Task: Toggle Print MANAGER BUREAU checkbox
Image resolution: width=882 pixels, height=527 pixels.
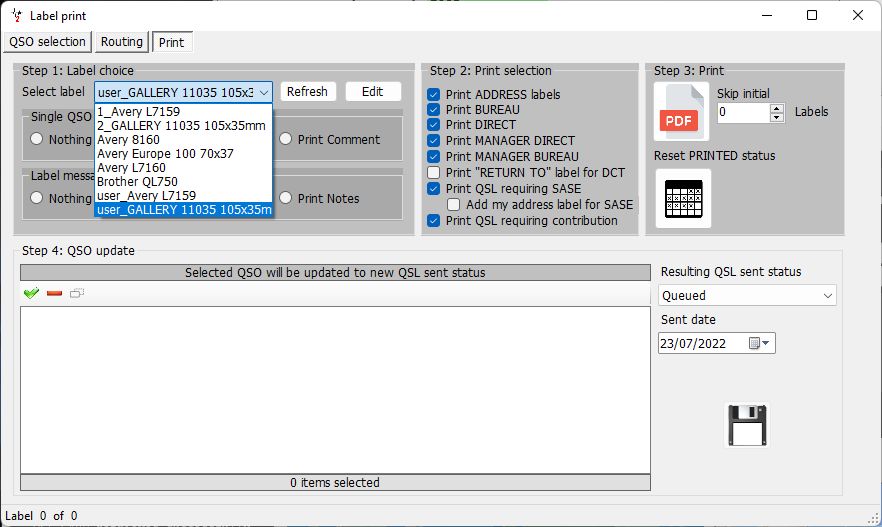Action: click(x=433, y=156)
